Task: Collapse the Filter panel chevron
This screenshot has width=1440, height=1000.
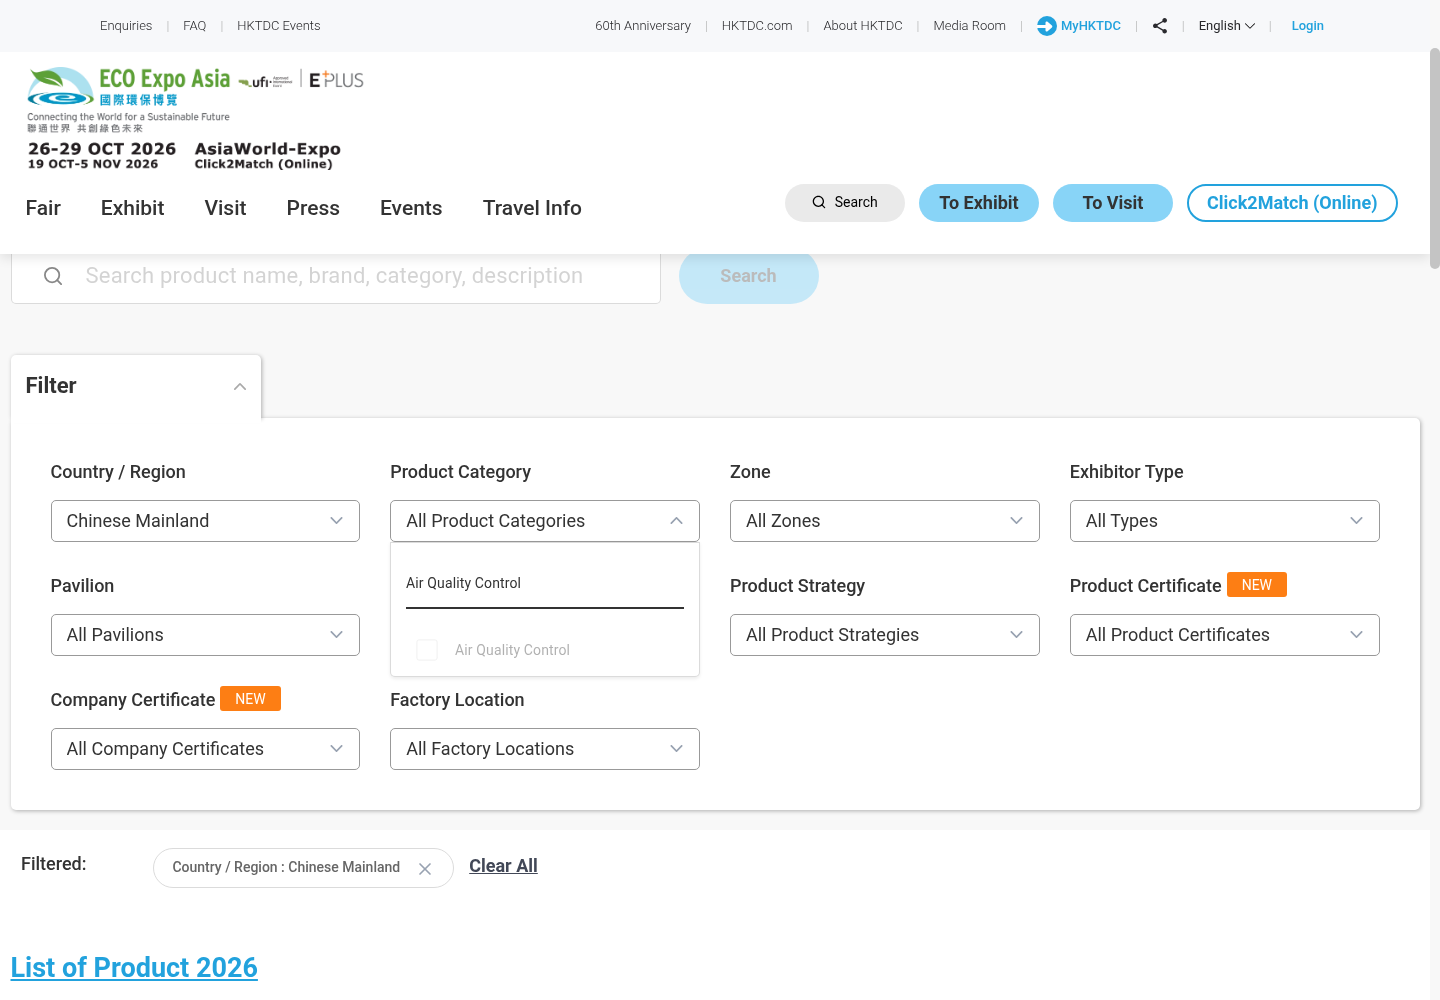Action: (x=240, y=387)
